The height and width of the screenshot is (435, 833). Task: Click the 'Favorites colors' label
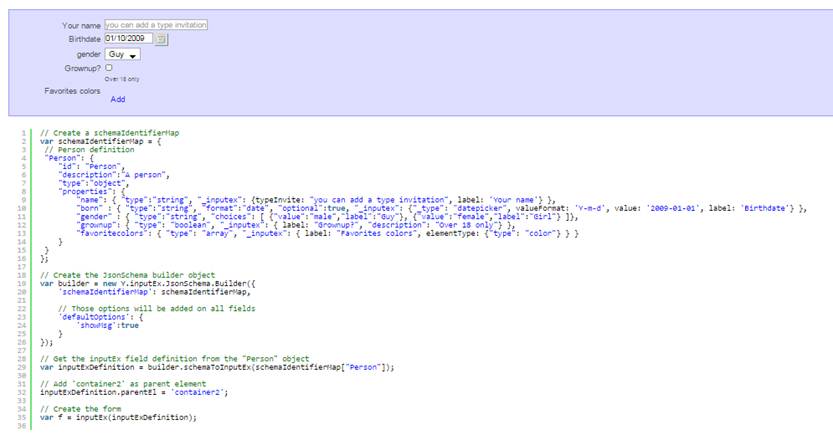pyautogui.click(x=72, y=91)
